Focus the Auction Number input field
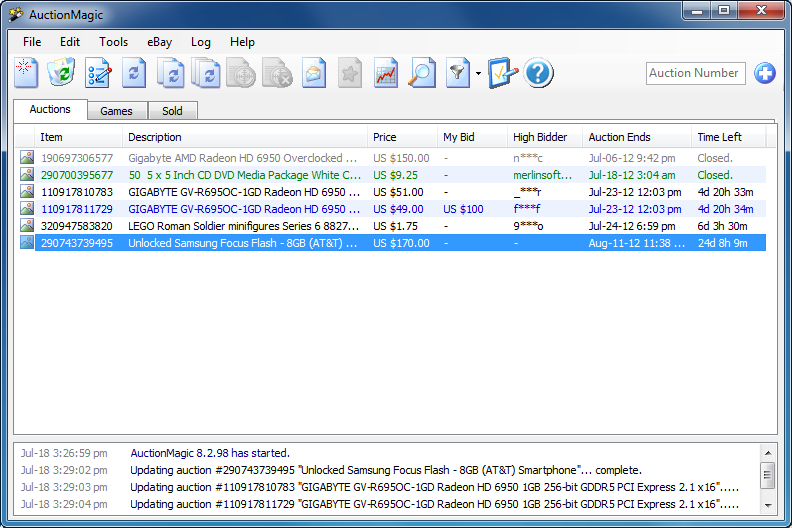792x528 pixels. (696, 73)
